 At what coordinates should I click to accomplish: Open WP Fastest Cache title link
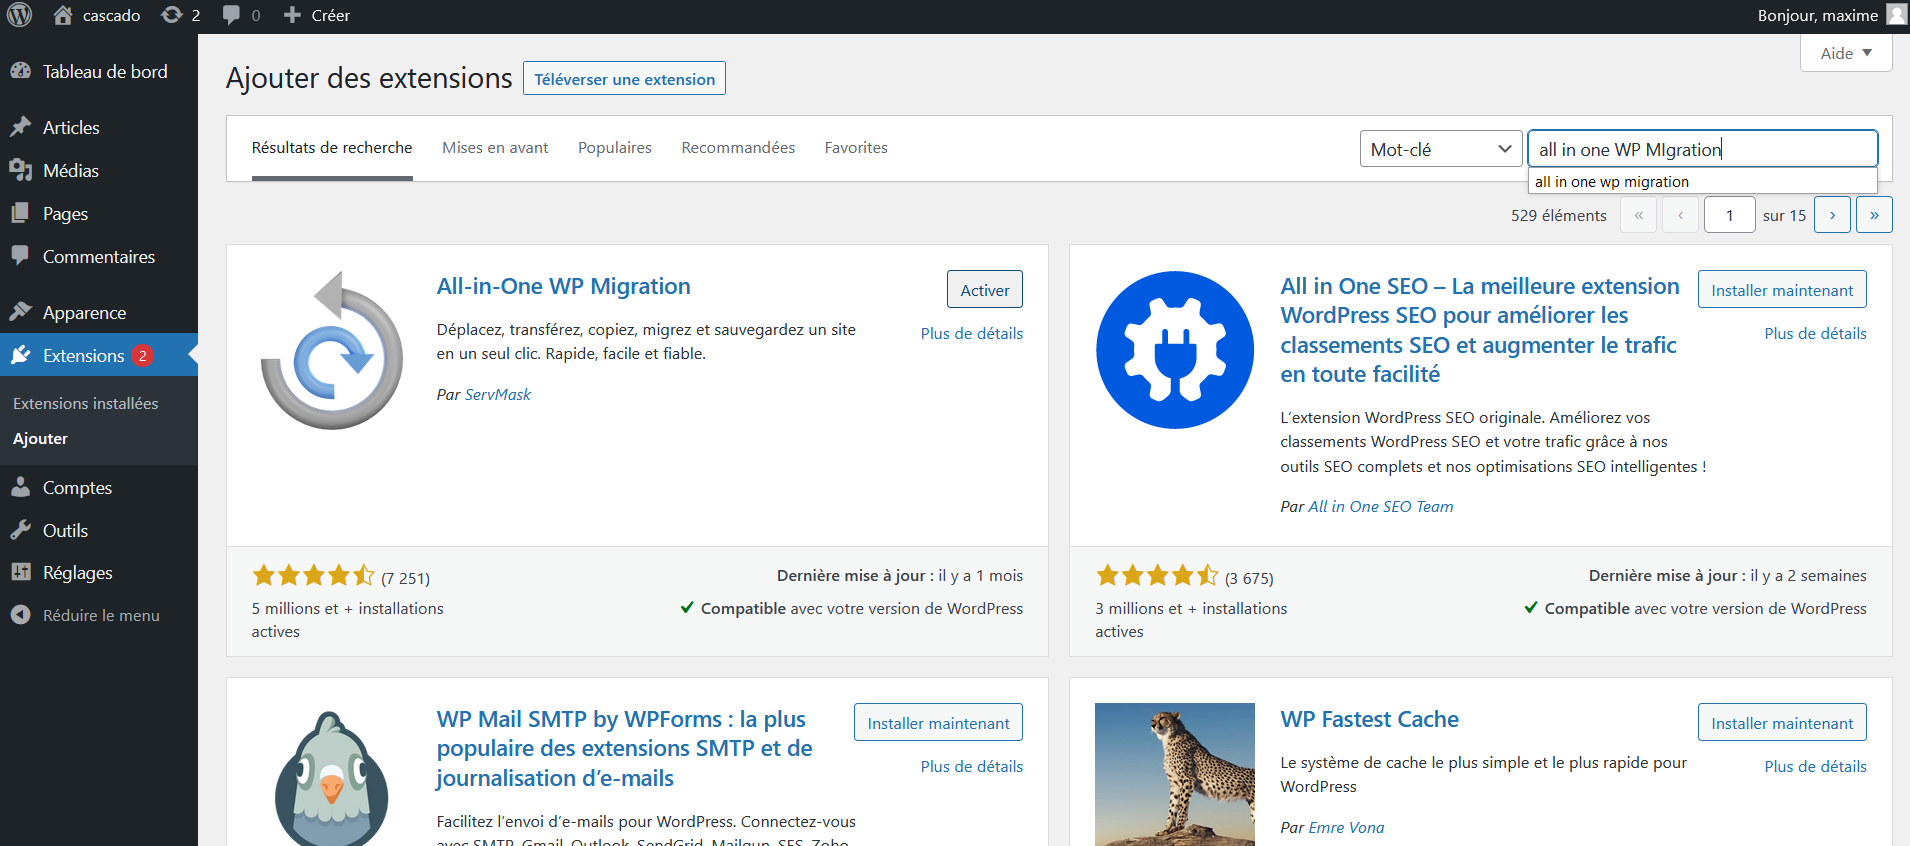tap(1369, 719)
